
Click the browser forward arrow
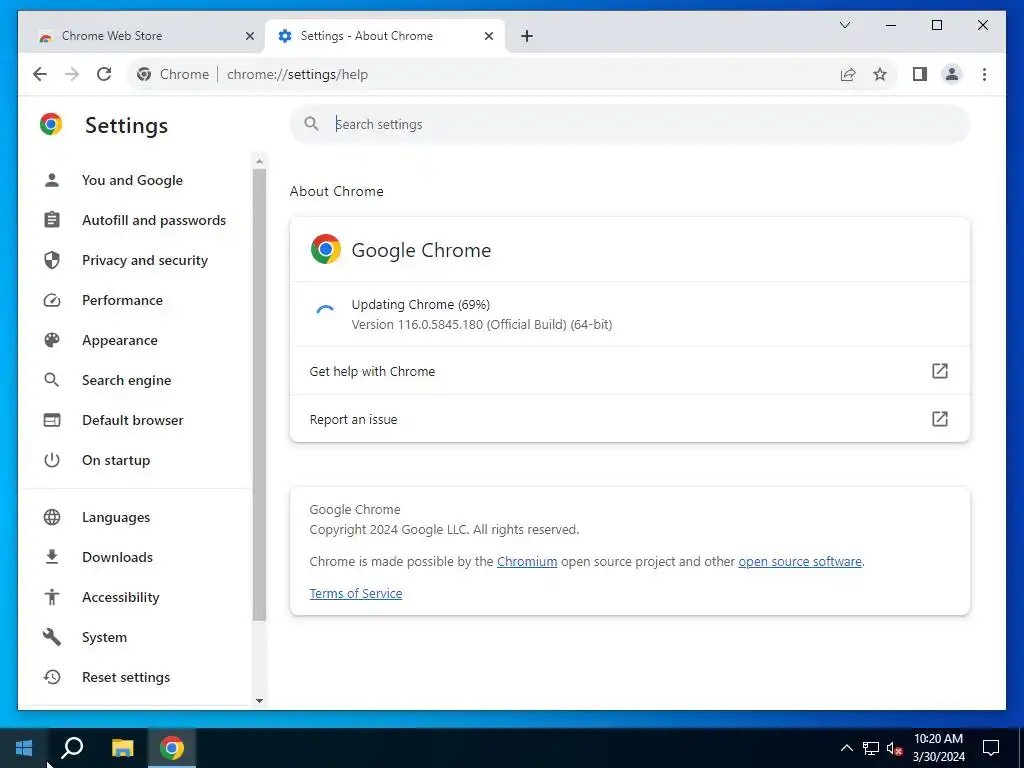pyautogui.click(x=72, y=74)
